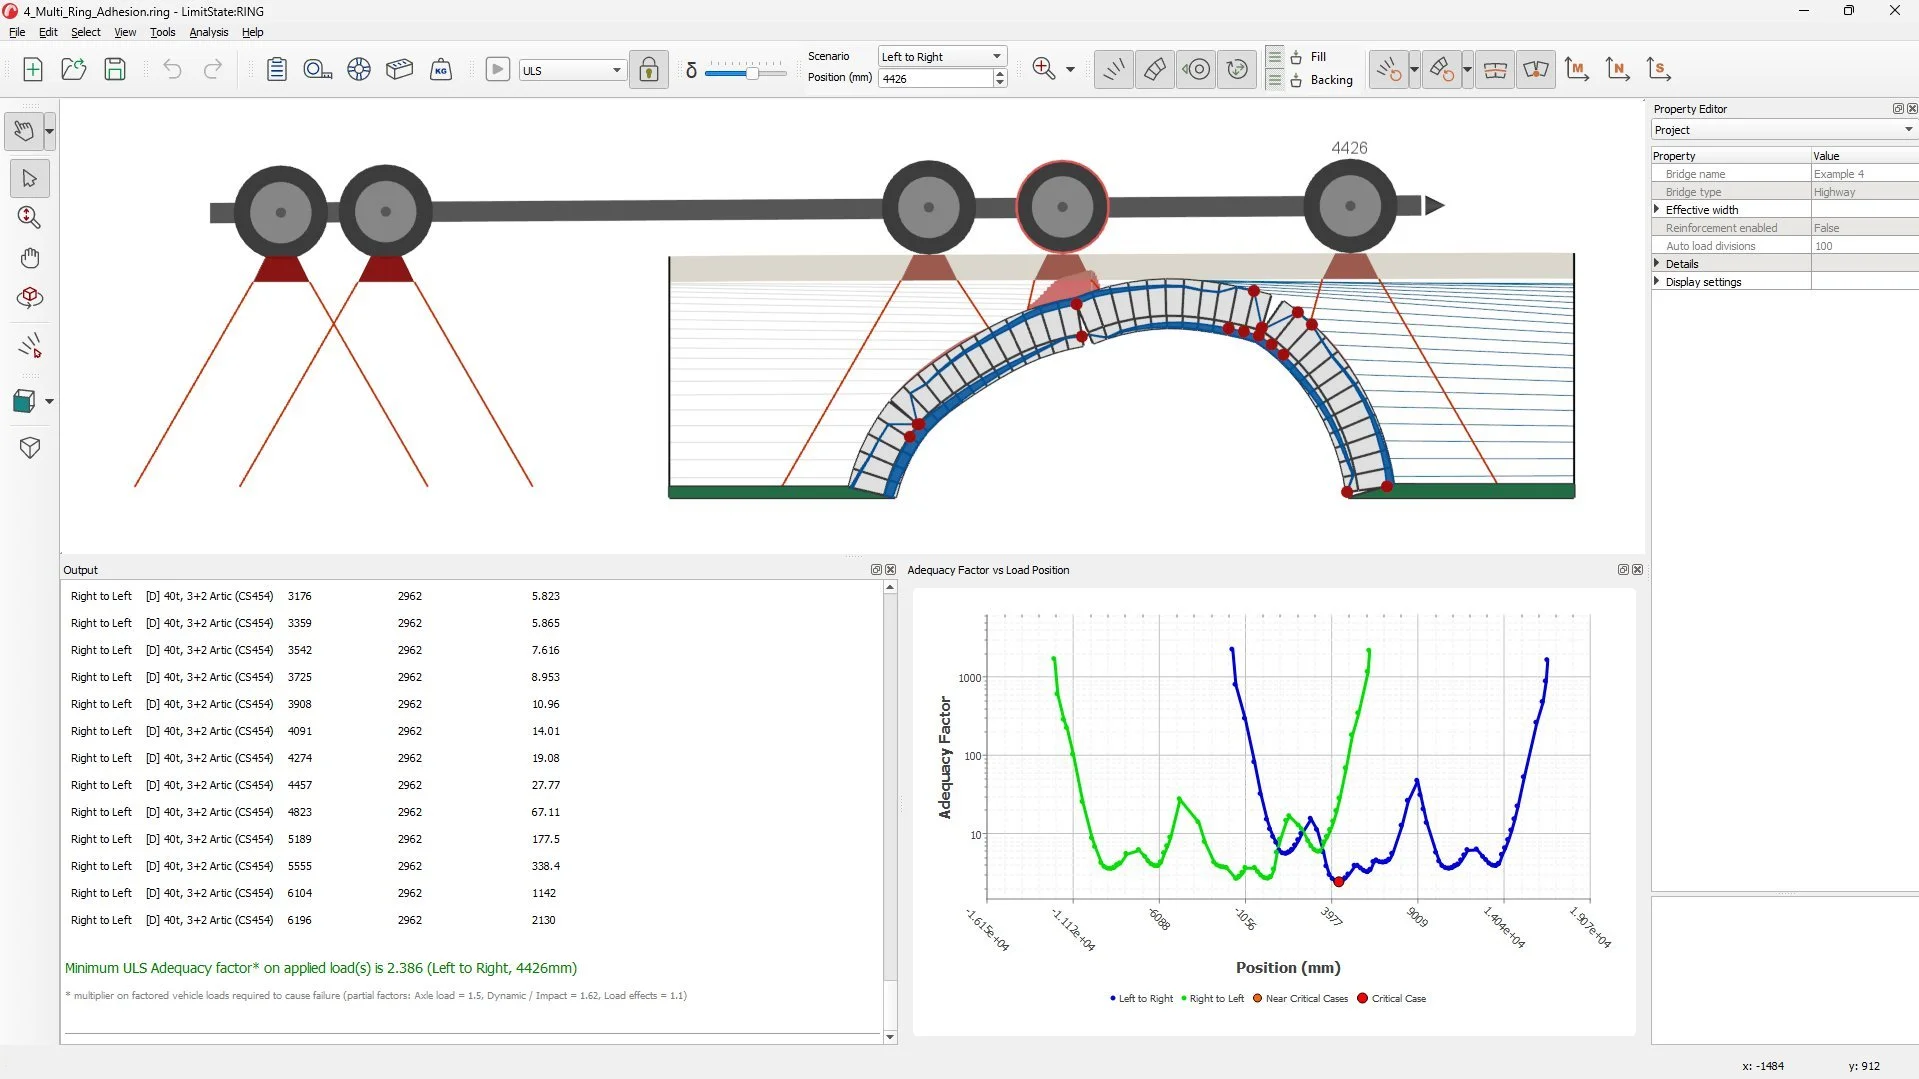
Task: Open the partial factors KG icon
Action: pos(441,69)
